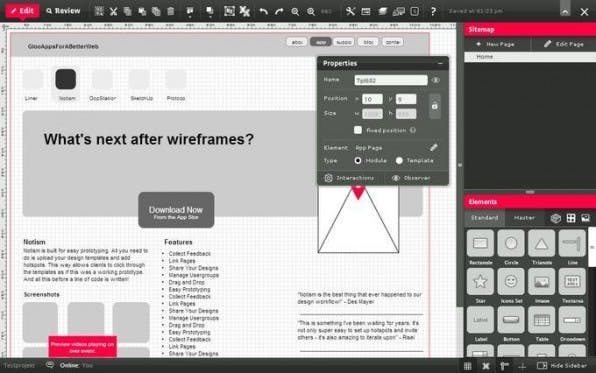This screenshot has height=373, width=596.
Task: Switch to Master elements tab
Action: coord(524,218)
